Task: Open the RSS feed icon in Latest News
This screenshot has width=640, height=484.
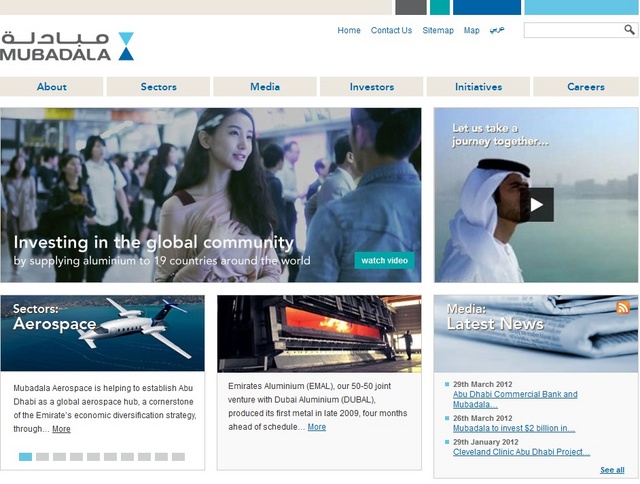Action: [622, 307]
